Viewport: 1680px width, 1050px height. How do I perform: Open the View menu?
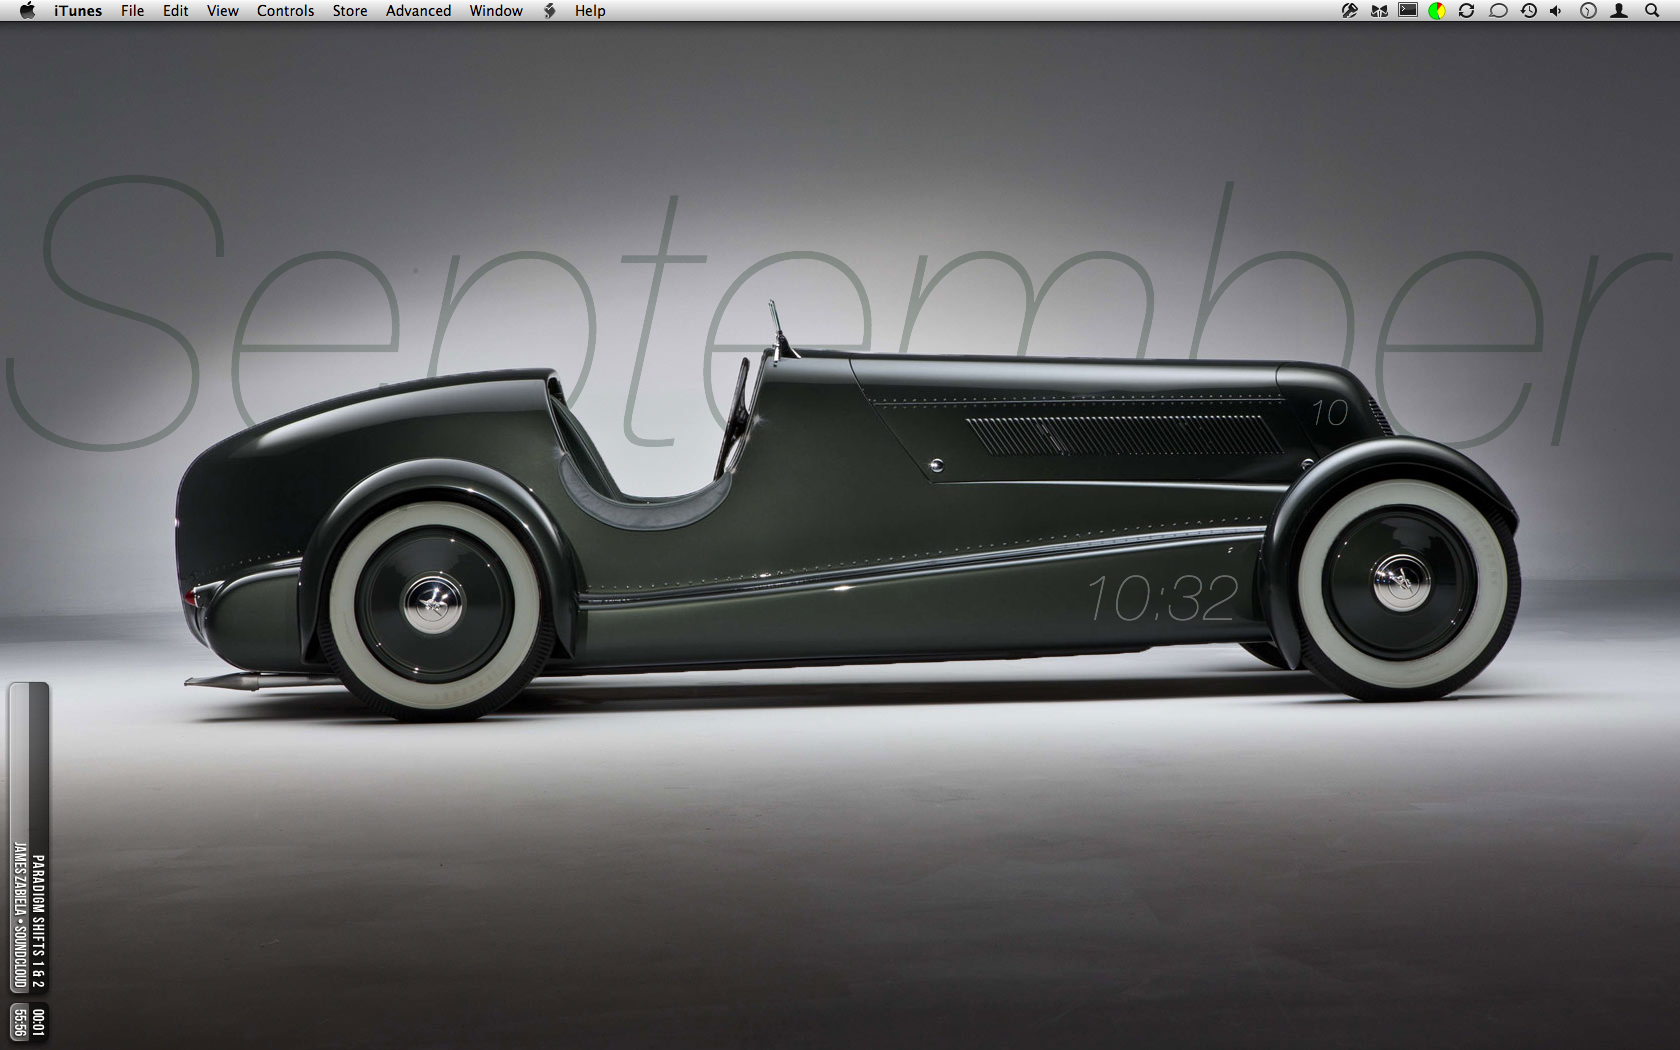click(222, 11)
